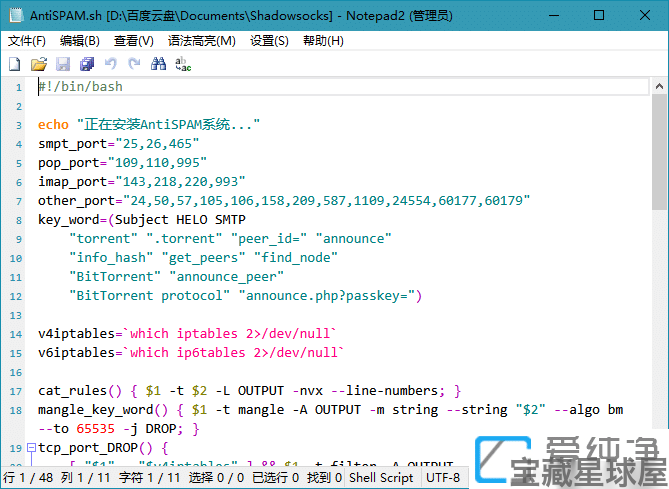This screenshot has width=669, height=489.
Task: Click line number 16 in the margin
Action: (x=16, y=373)
